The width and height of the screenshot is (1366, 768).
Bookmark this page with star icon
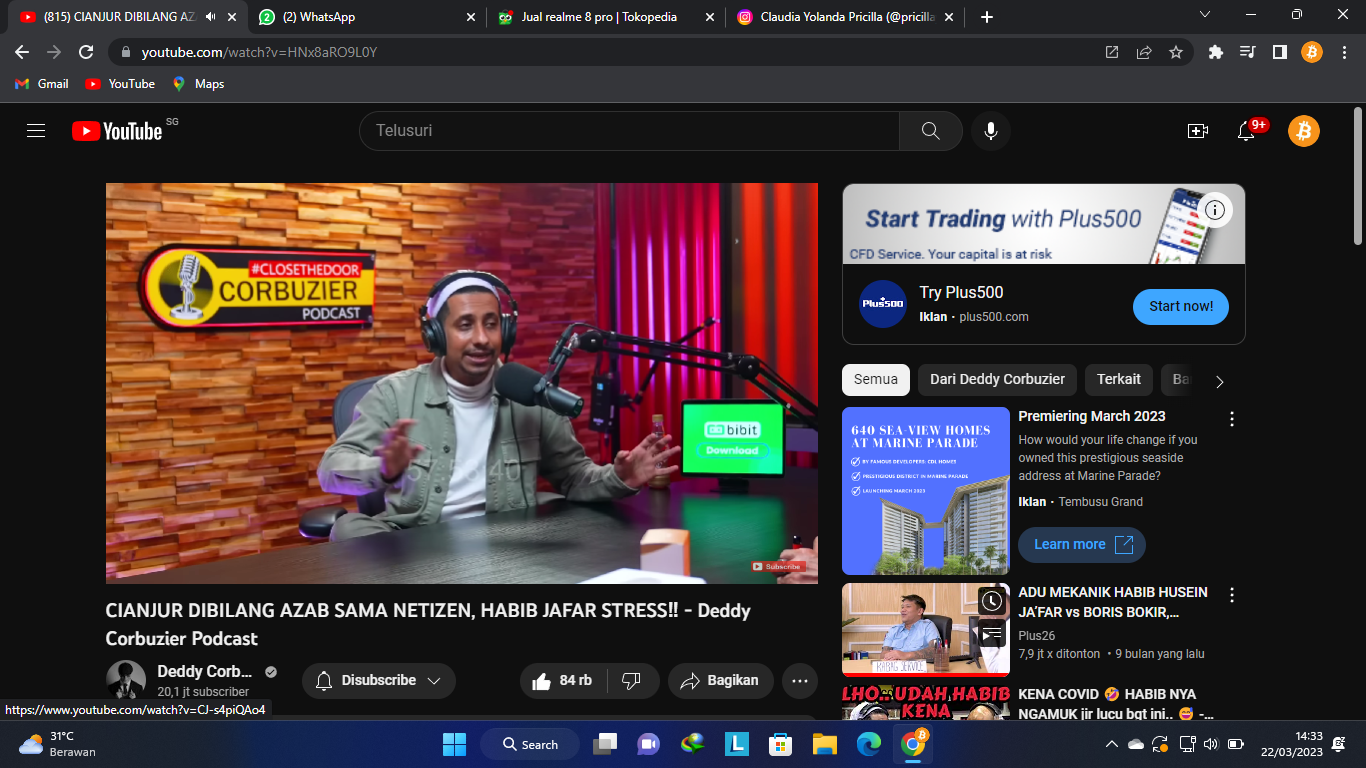coord(1176,52)
